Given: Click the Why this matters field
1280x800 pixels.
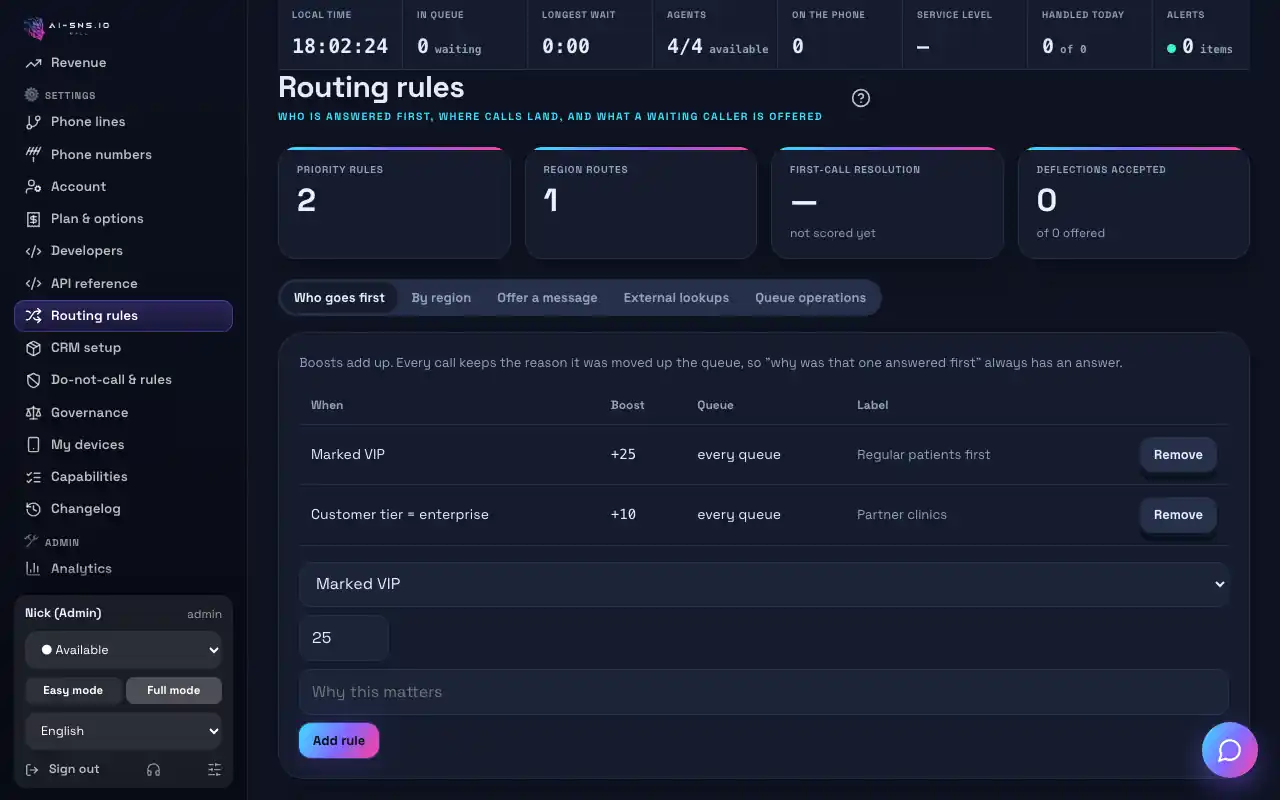Looking at the screenshot, I should click(764, 692).
